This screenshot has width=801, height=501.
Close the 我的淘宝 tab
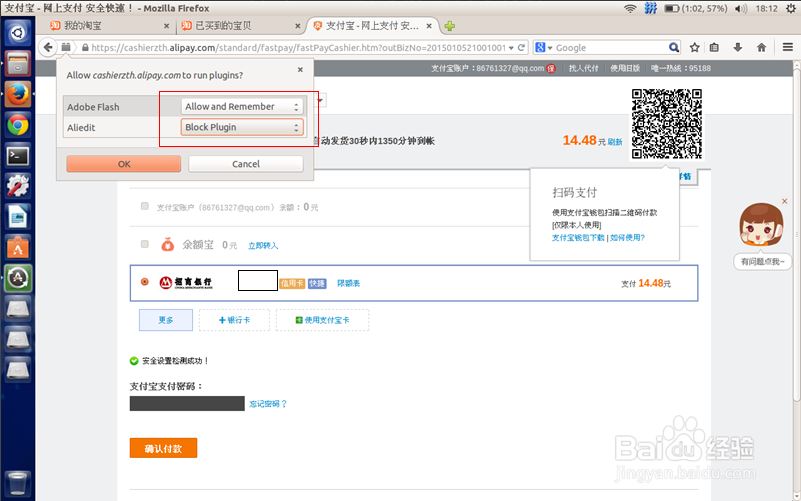coord(166,26)
